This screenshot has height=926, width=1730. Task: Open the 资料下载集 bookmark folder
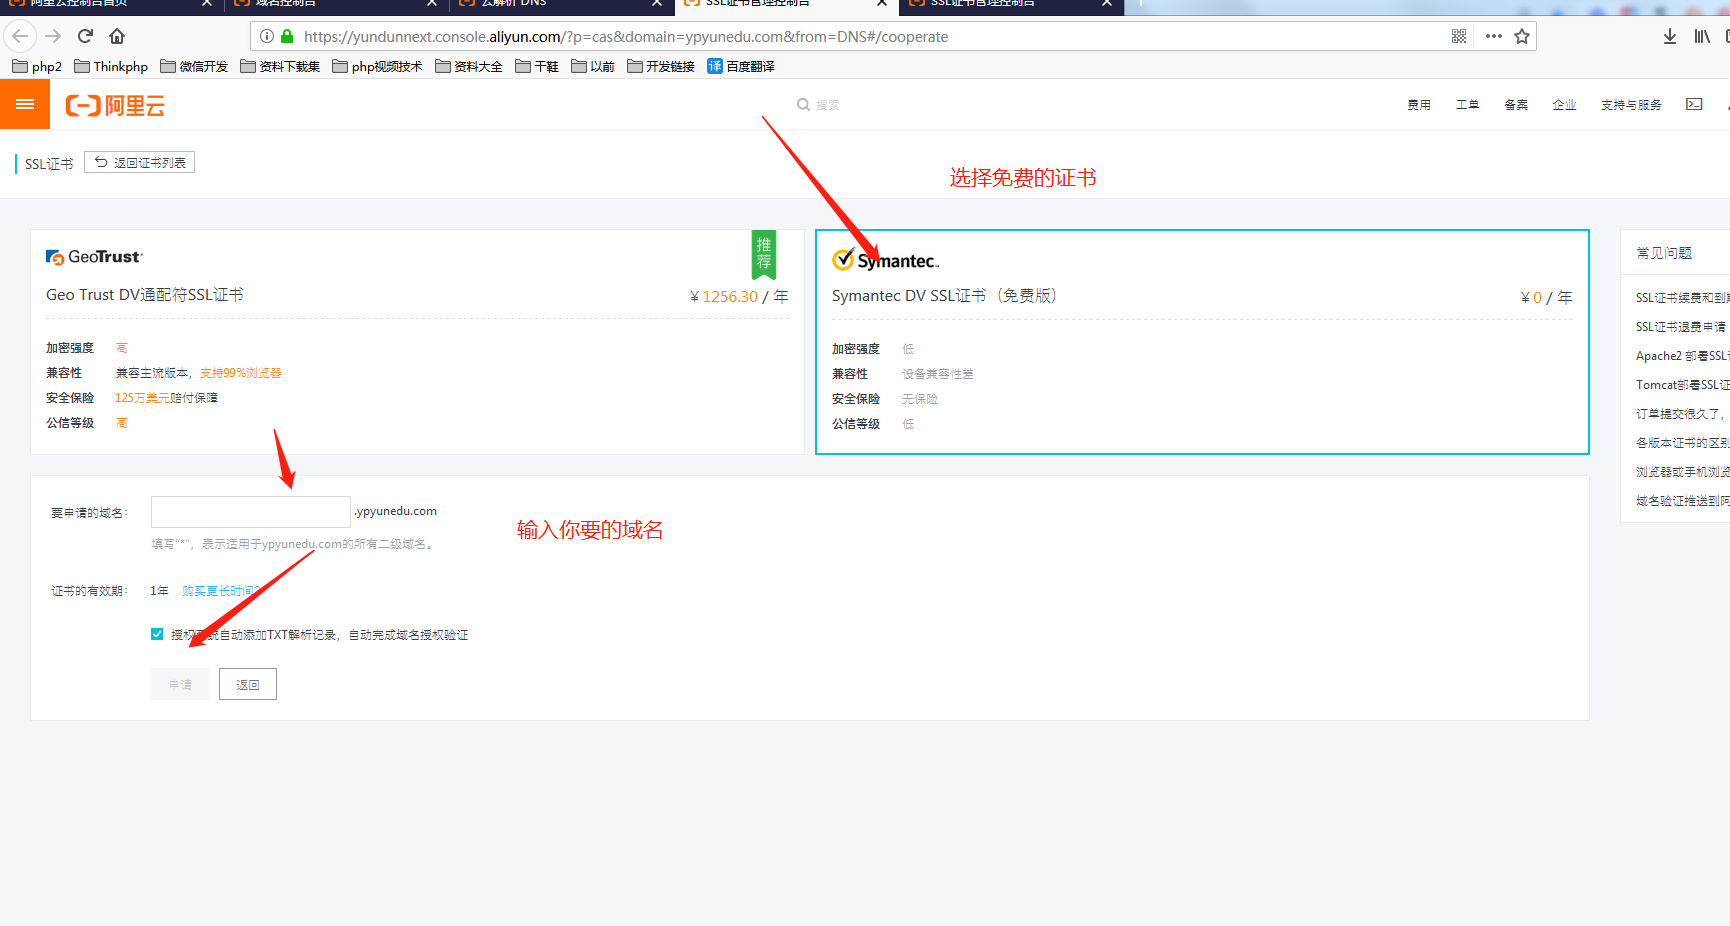click(280, 67)
